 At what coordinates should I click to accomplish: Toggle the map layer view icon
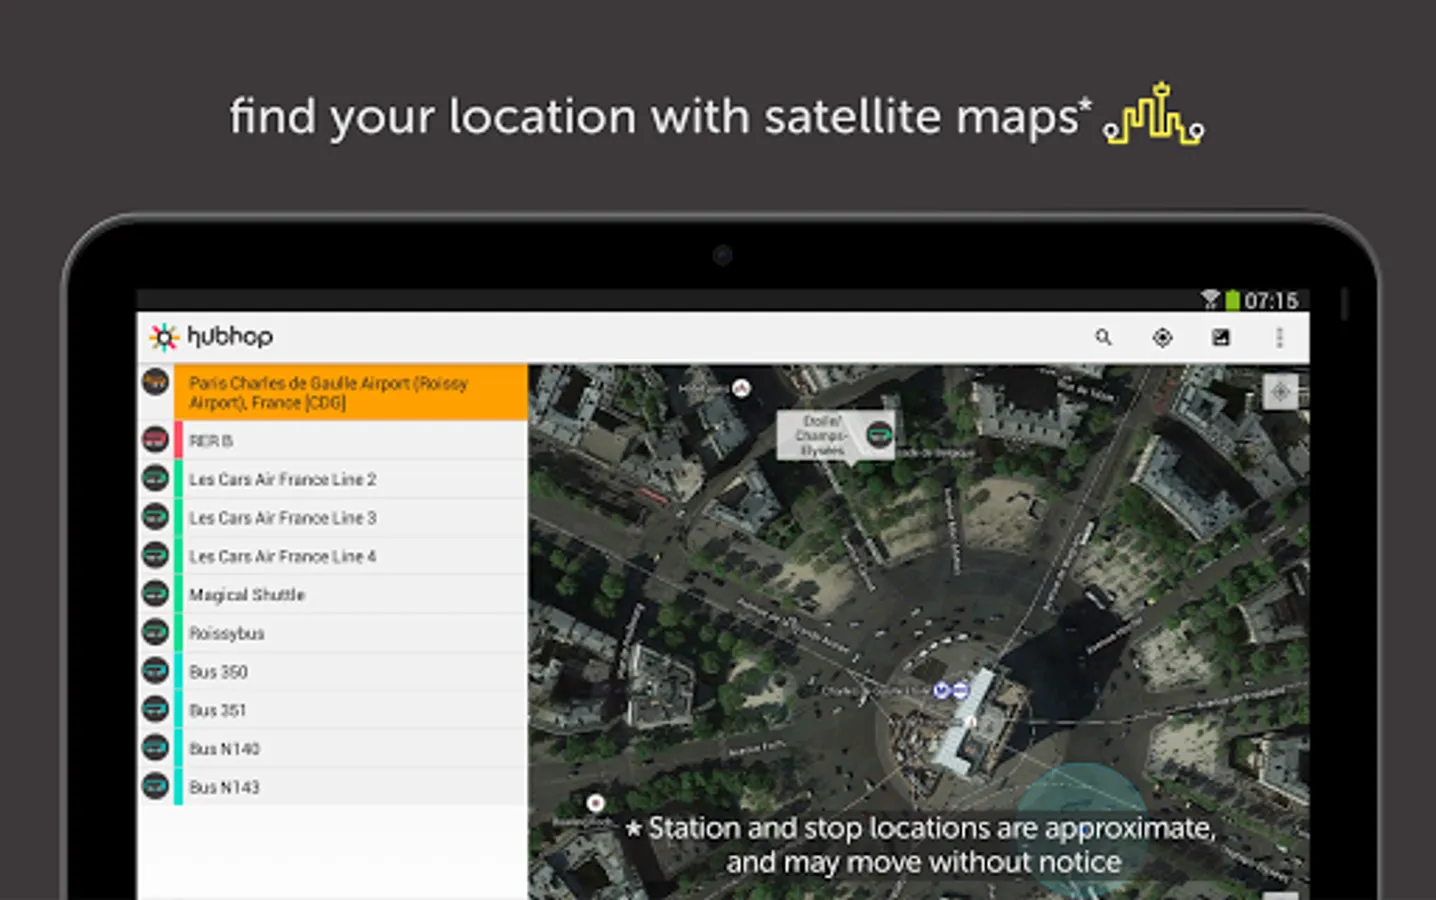coord(1221,337)
